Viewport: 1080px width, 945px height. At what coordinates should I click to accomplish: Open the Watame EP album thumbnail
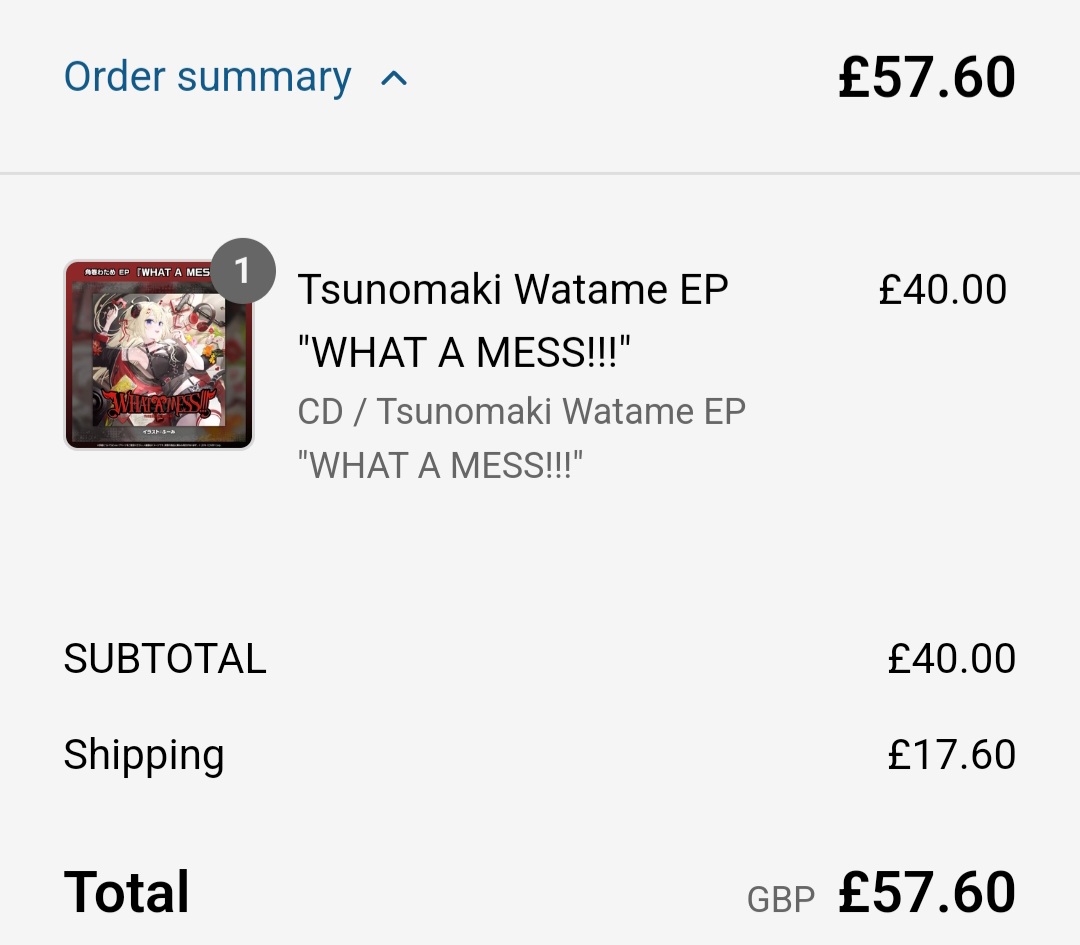[159, 355]
